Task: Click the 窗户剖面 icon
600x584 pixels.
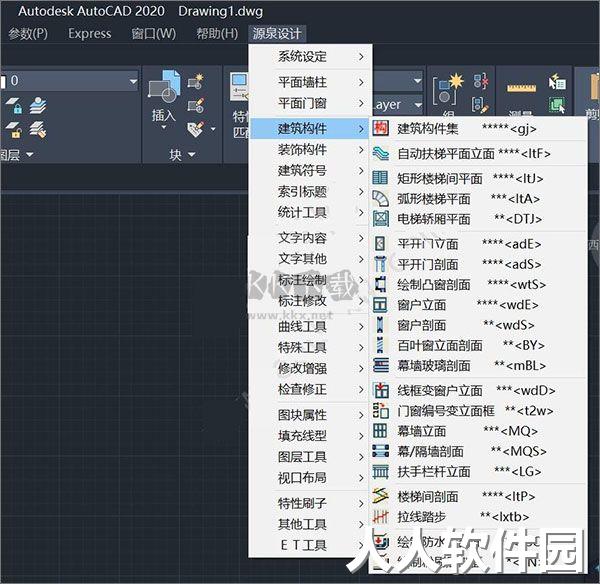Action: pos(380,325)
